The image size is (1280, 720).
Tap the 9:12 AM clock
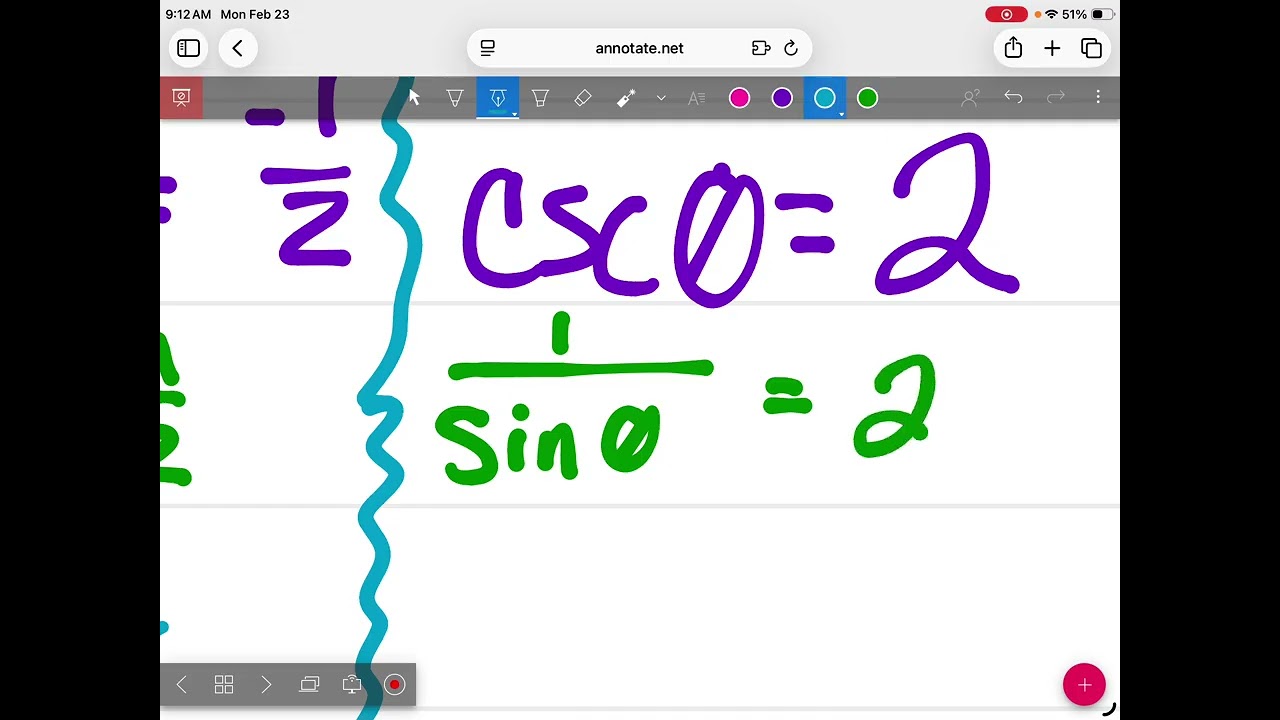pyautogui.click(x=188, y=14)
